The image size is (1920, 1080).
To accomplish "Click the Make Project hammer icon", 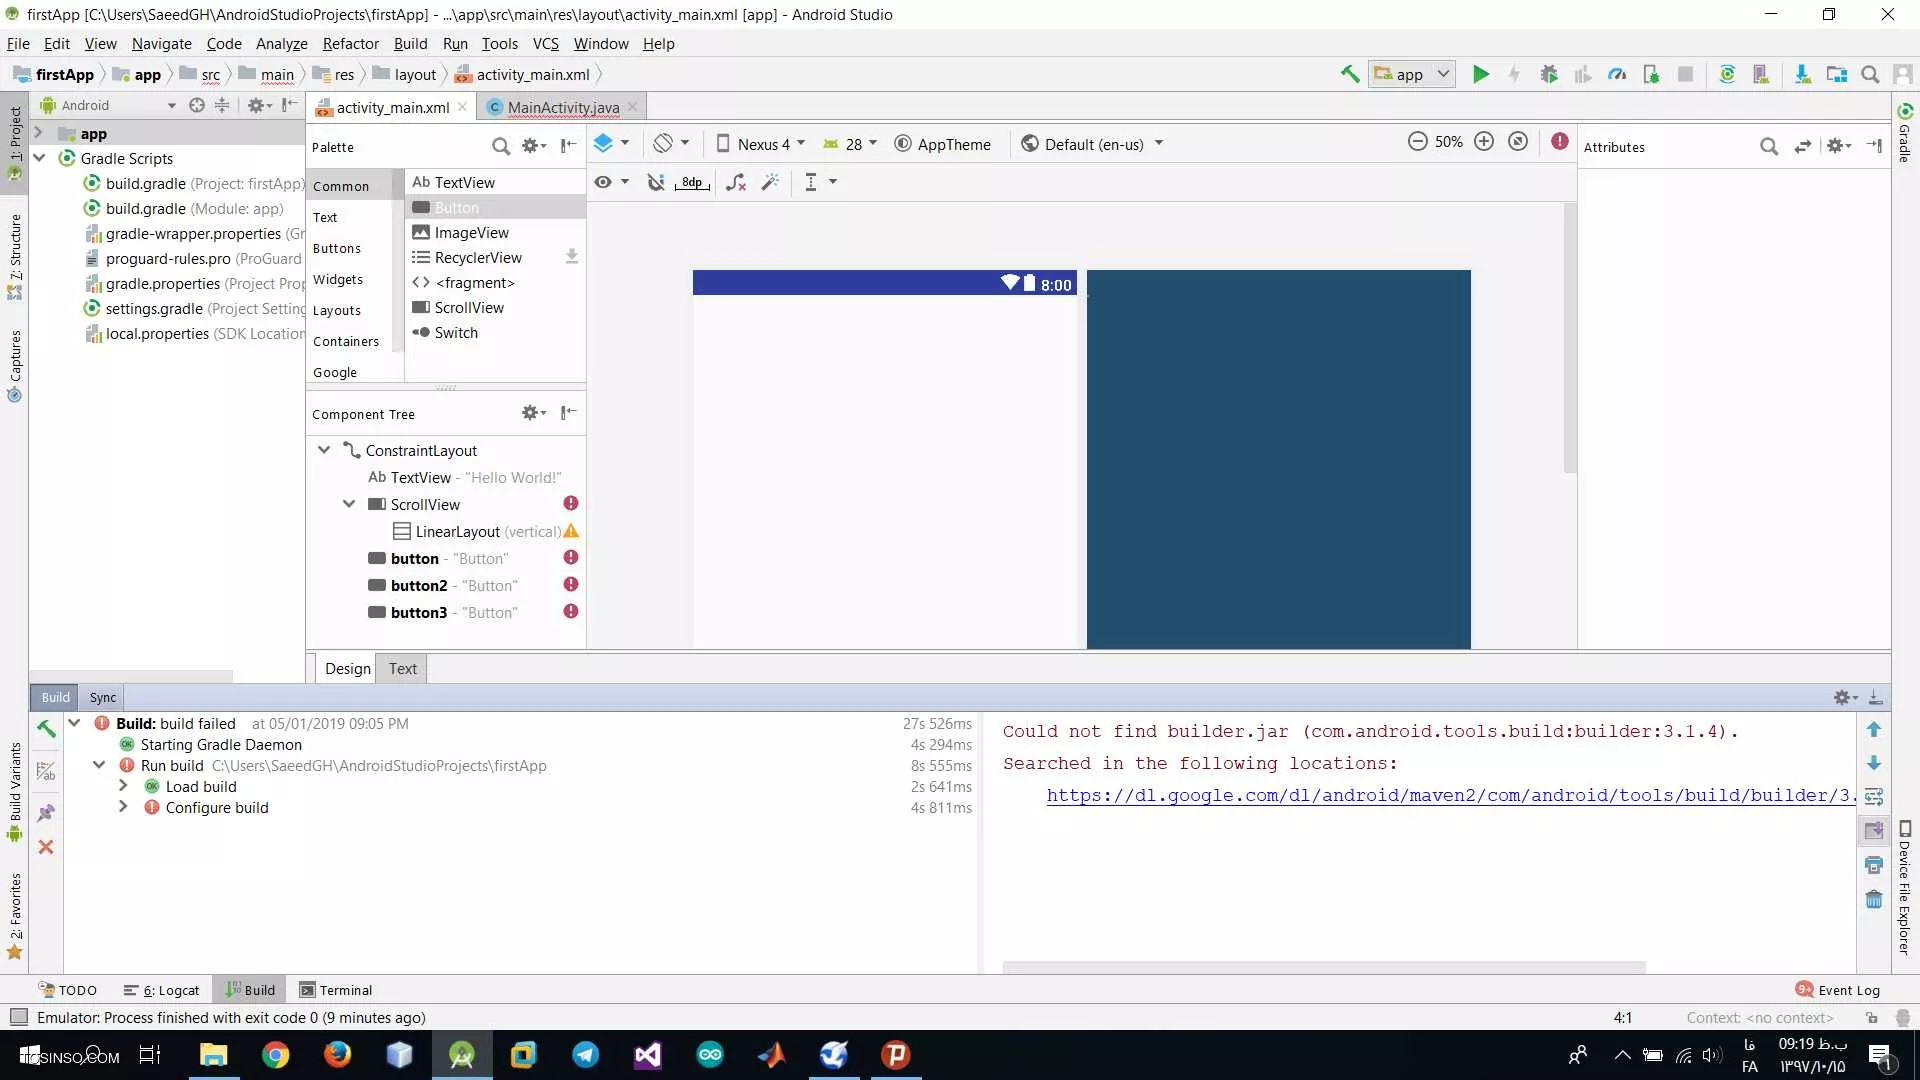I will [x=1350, y=74].
